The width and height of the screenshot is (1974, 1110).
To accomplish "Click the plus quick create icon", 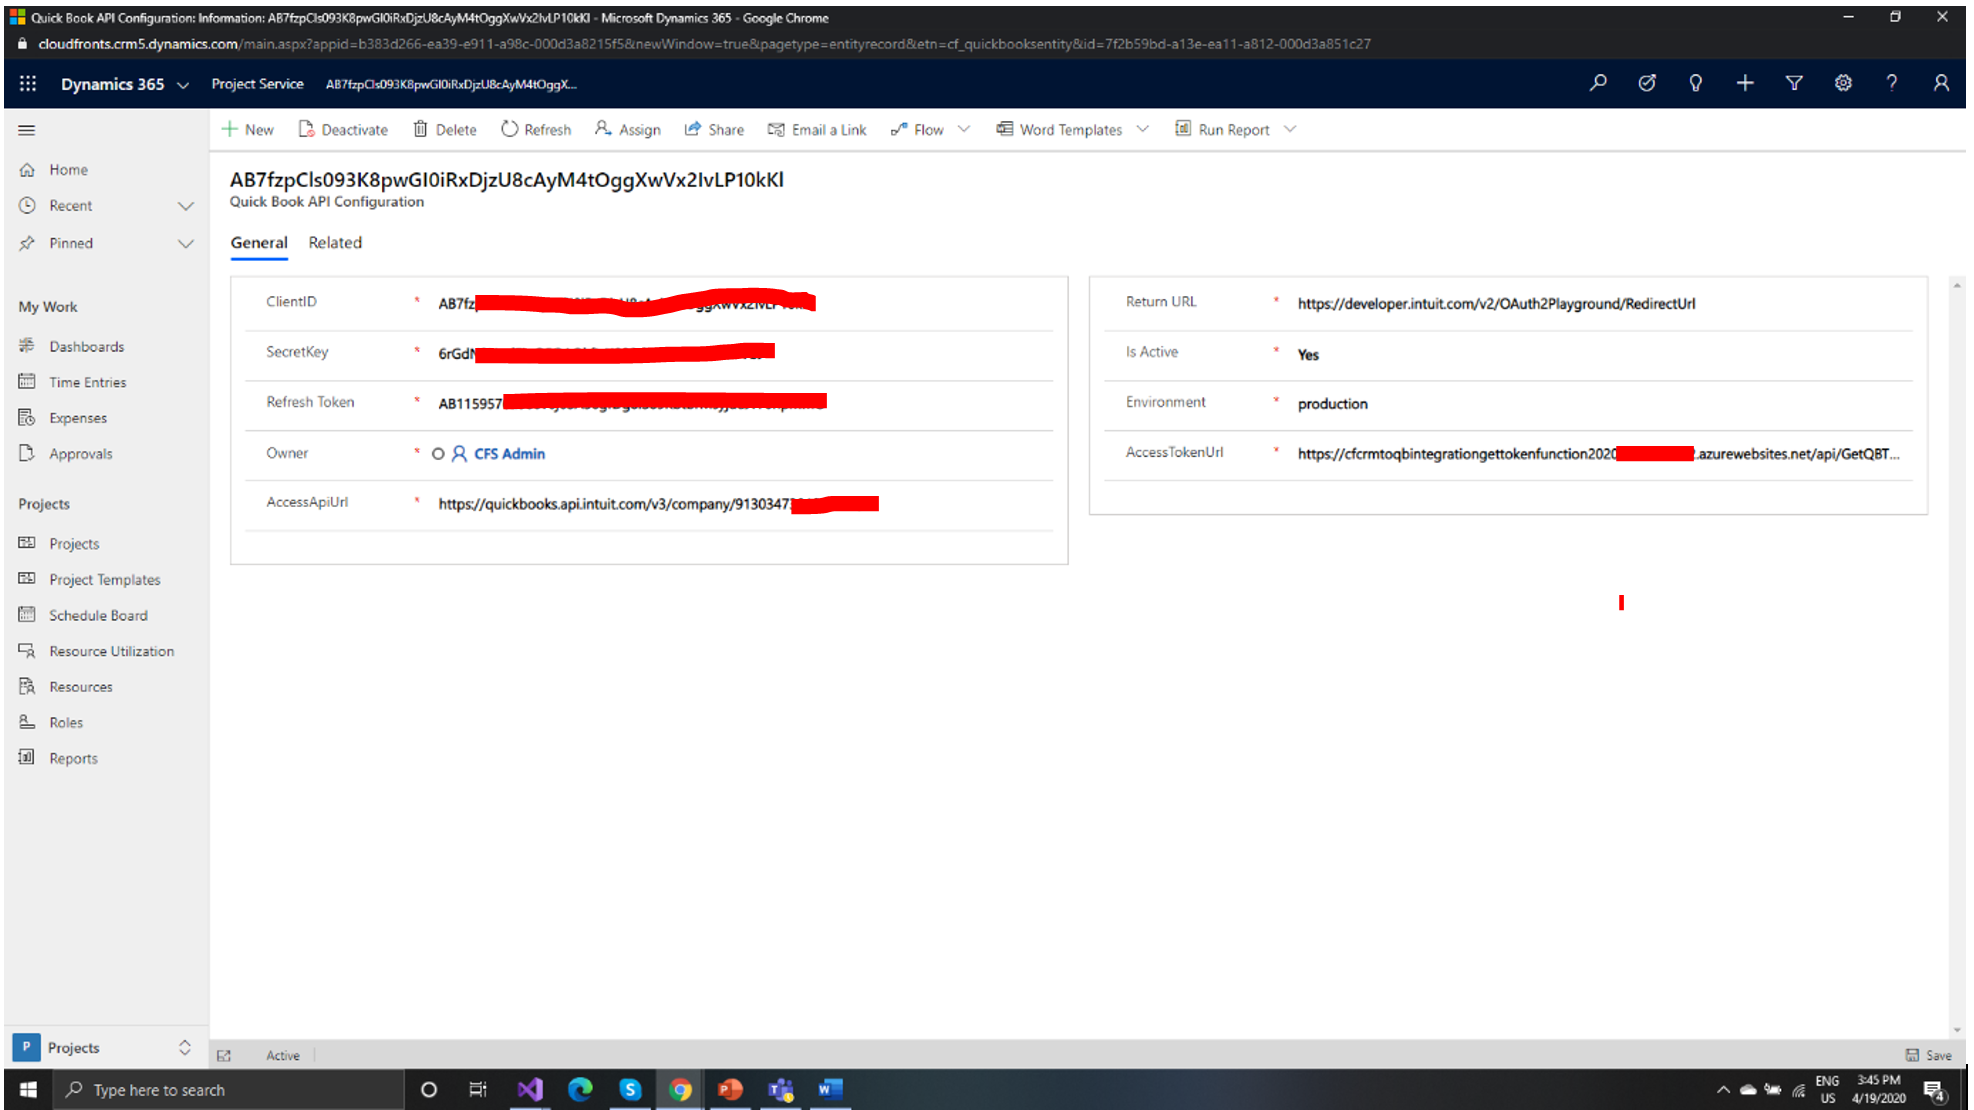I will click(1745, 83).
